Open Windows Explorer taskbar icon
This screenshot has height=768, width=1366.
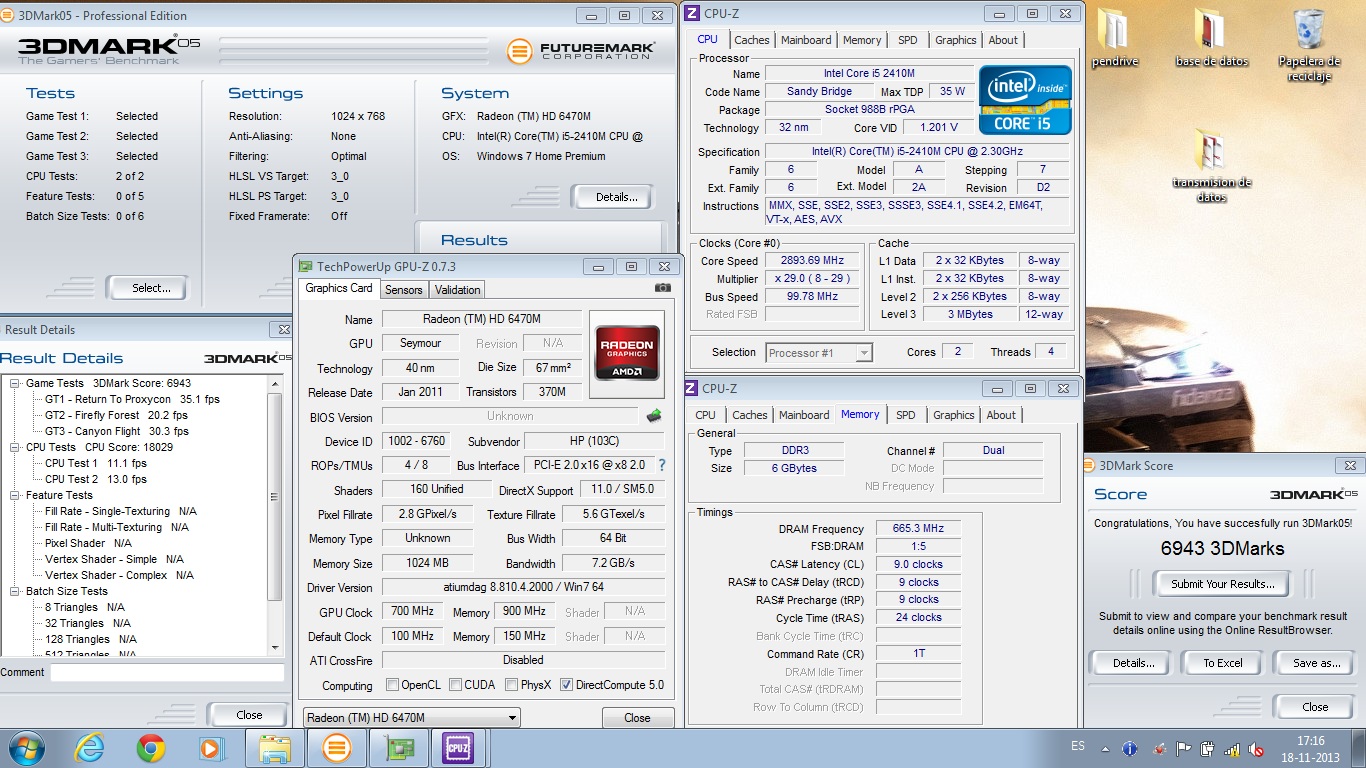[275, 748]
